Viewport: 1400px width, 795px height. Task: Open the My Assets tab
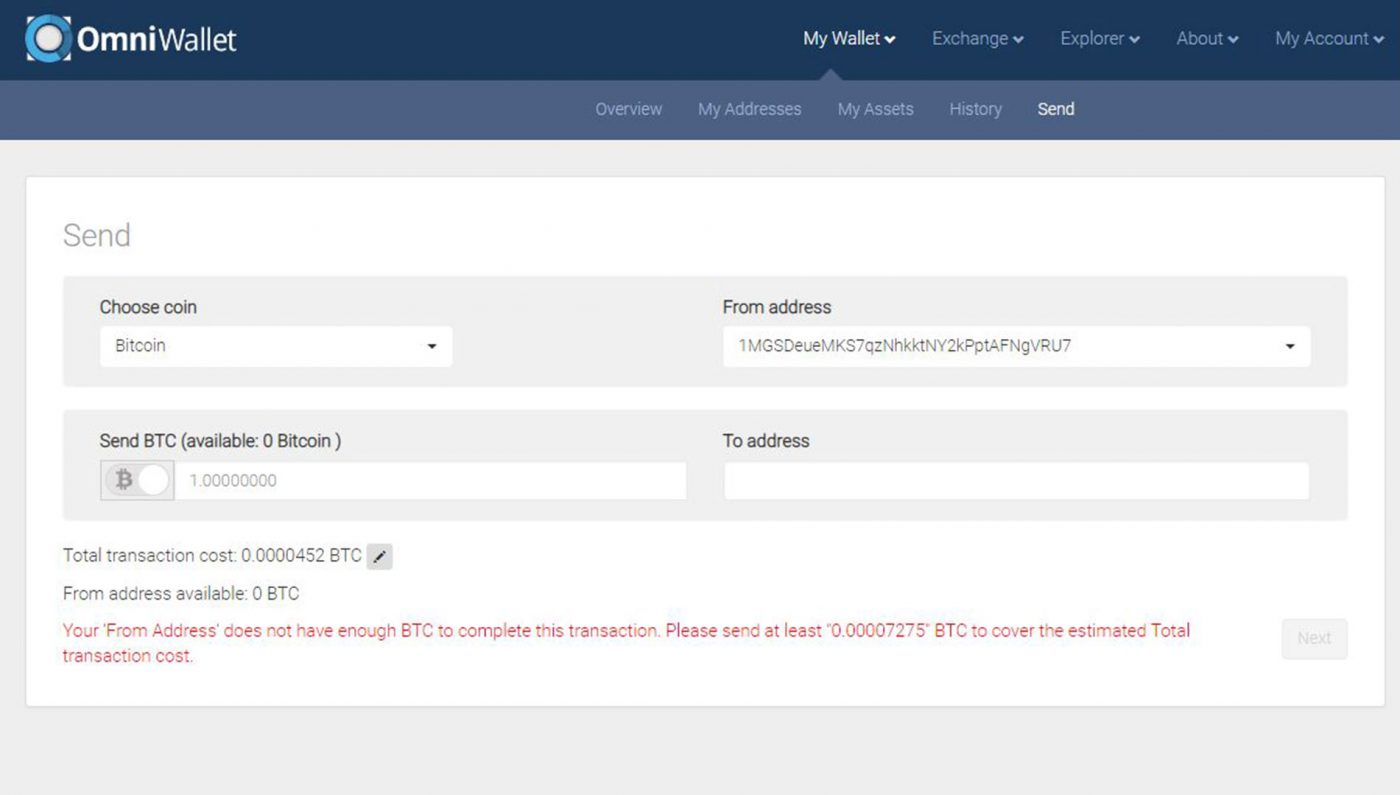(876, 109)
